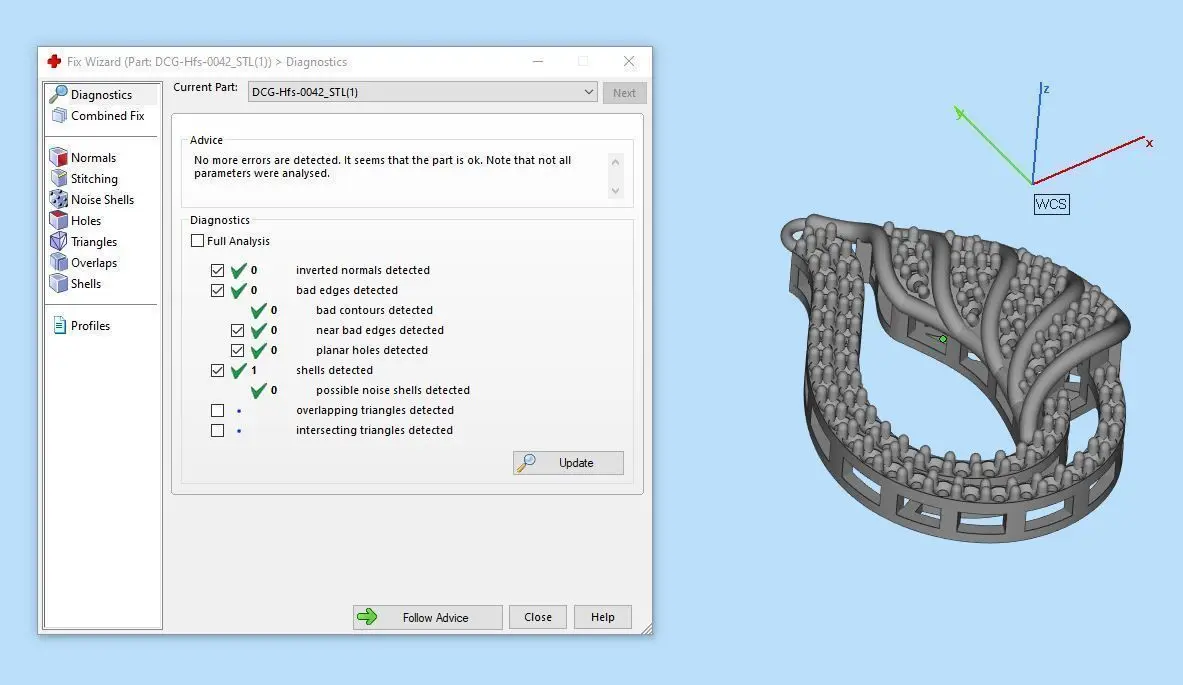
Task: Select Shells in the sidebar
Action: click(x=85, y=284)
